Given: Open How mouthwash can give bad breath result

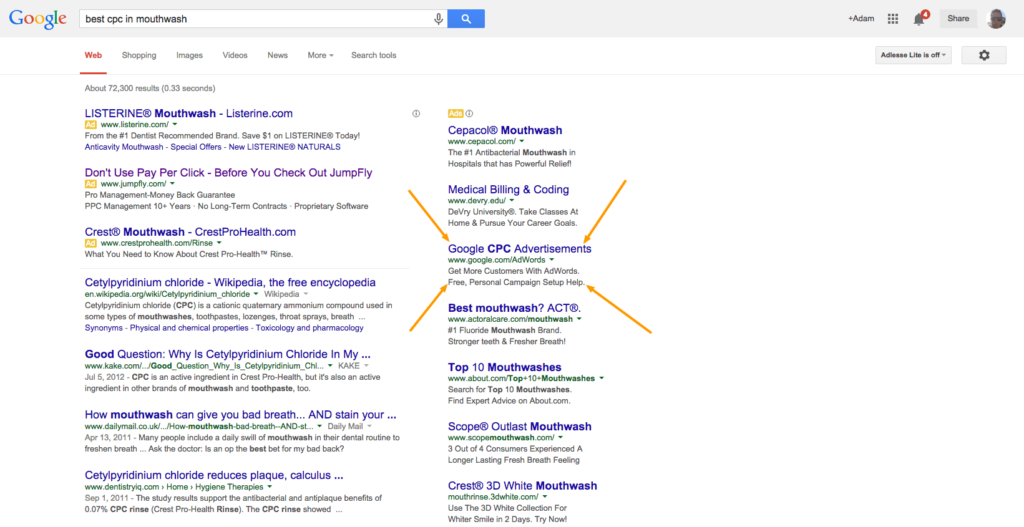Looking at the screenshot, I should (240, 415).
